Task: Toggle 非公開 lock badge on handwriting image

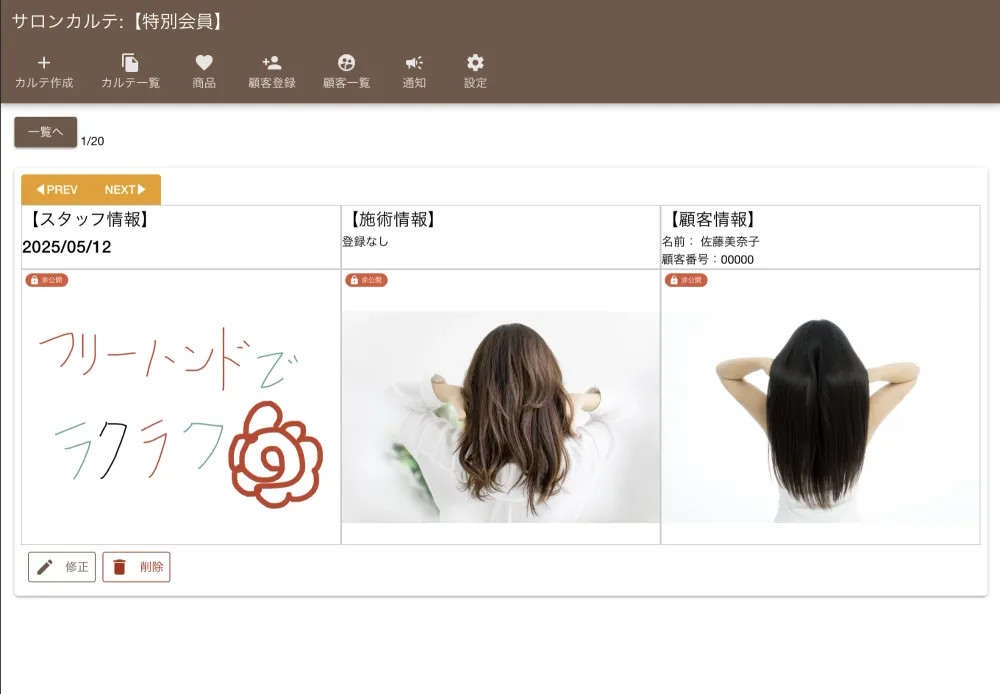Action: click(x=47, y=280)
